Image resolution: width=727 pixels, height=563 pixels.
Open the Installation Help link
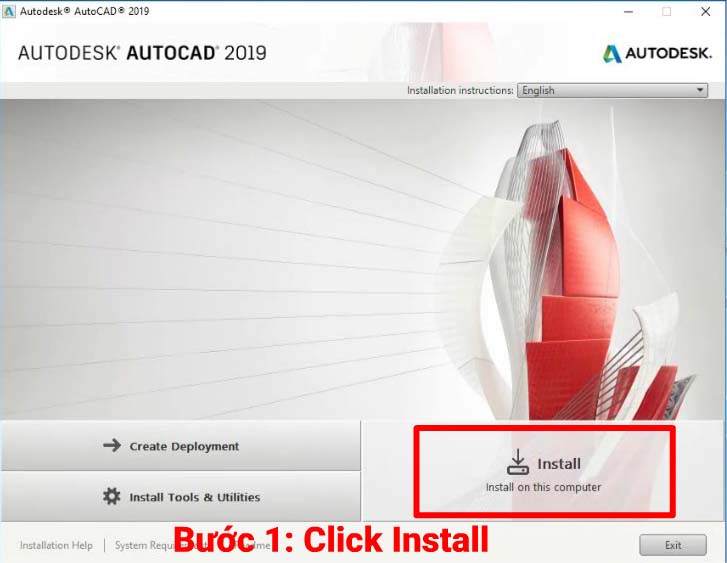[56, 545]
